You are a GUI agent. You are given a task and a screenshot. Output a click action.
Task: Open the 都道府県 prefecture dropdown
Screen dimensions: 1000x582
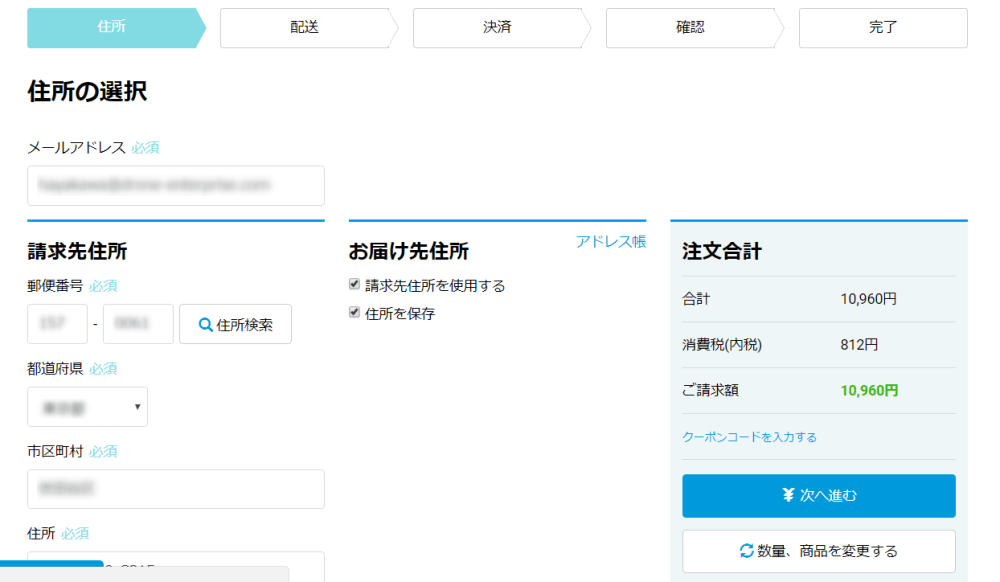pos(87,407)
